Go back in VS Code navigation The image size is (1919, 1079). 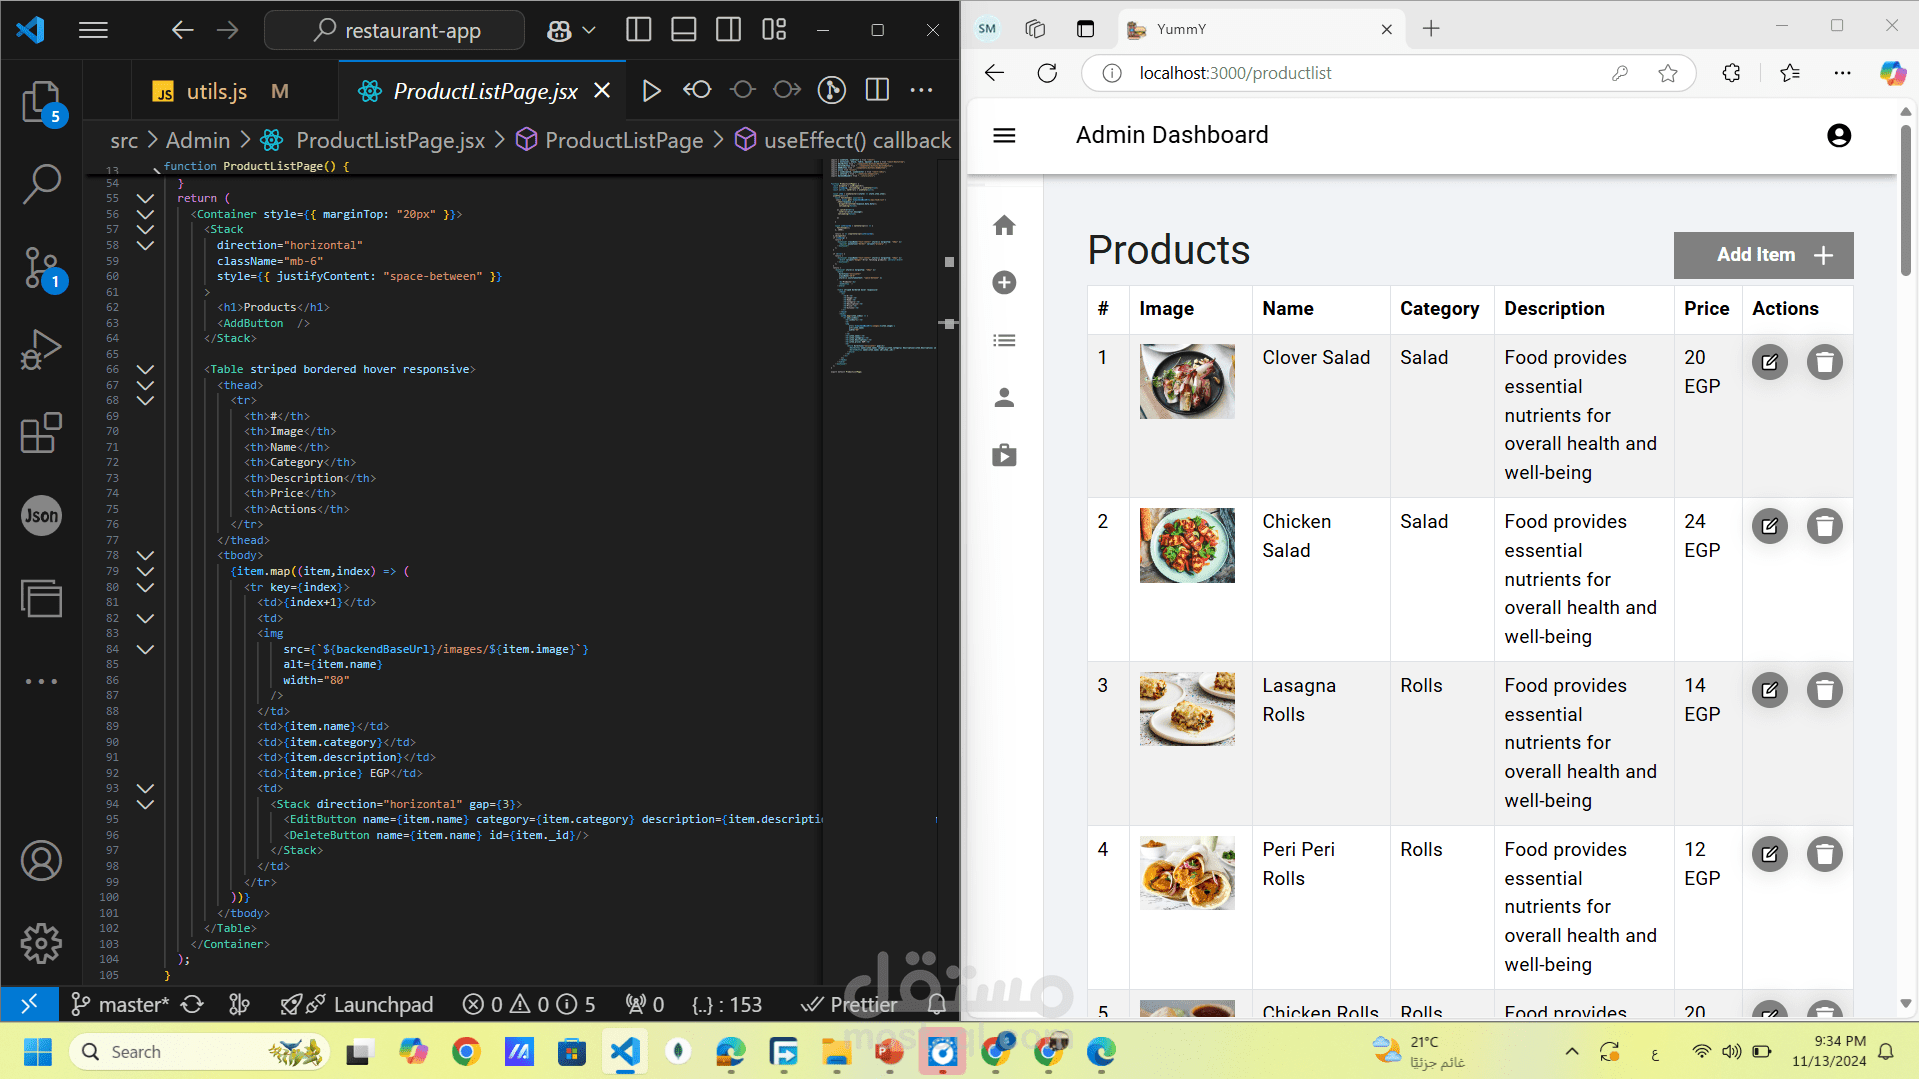182,30
